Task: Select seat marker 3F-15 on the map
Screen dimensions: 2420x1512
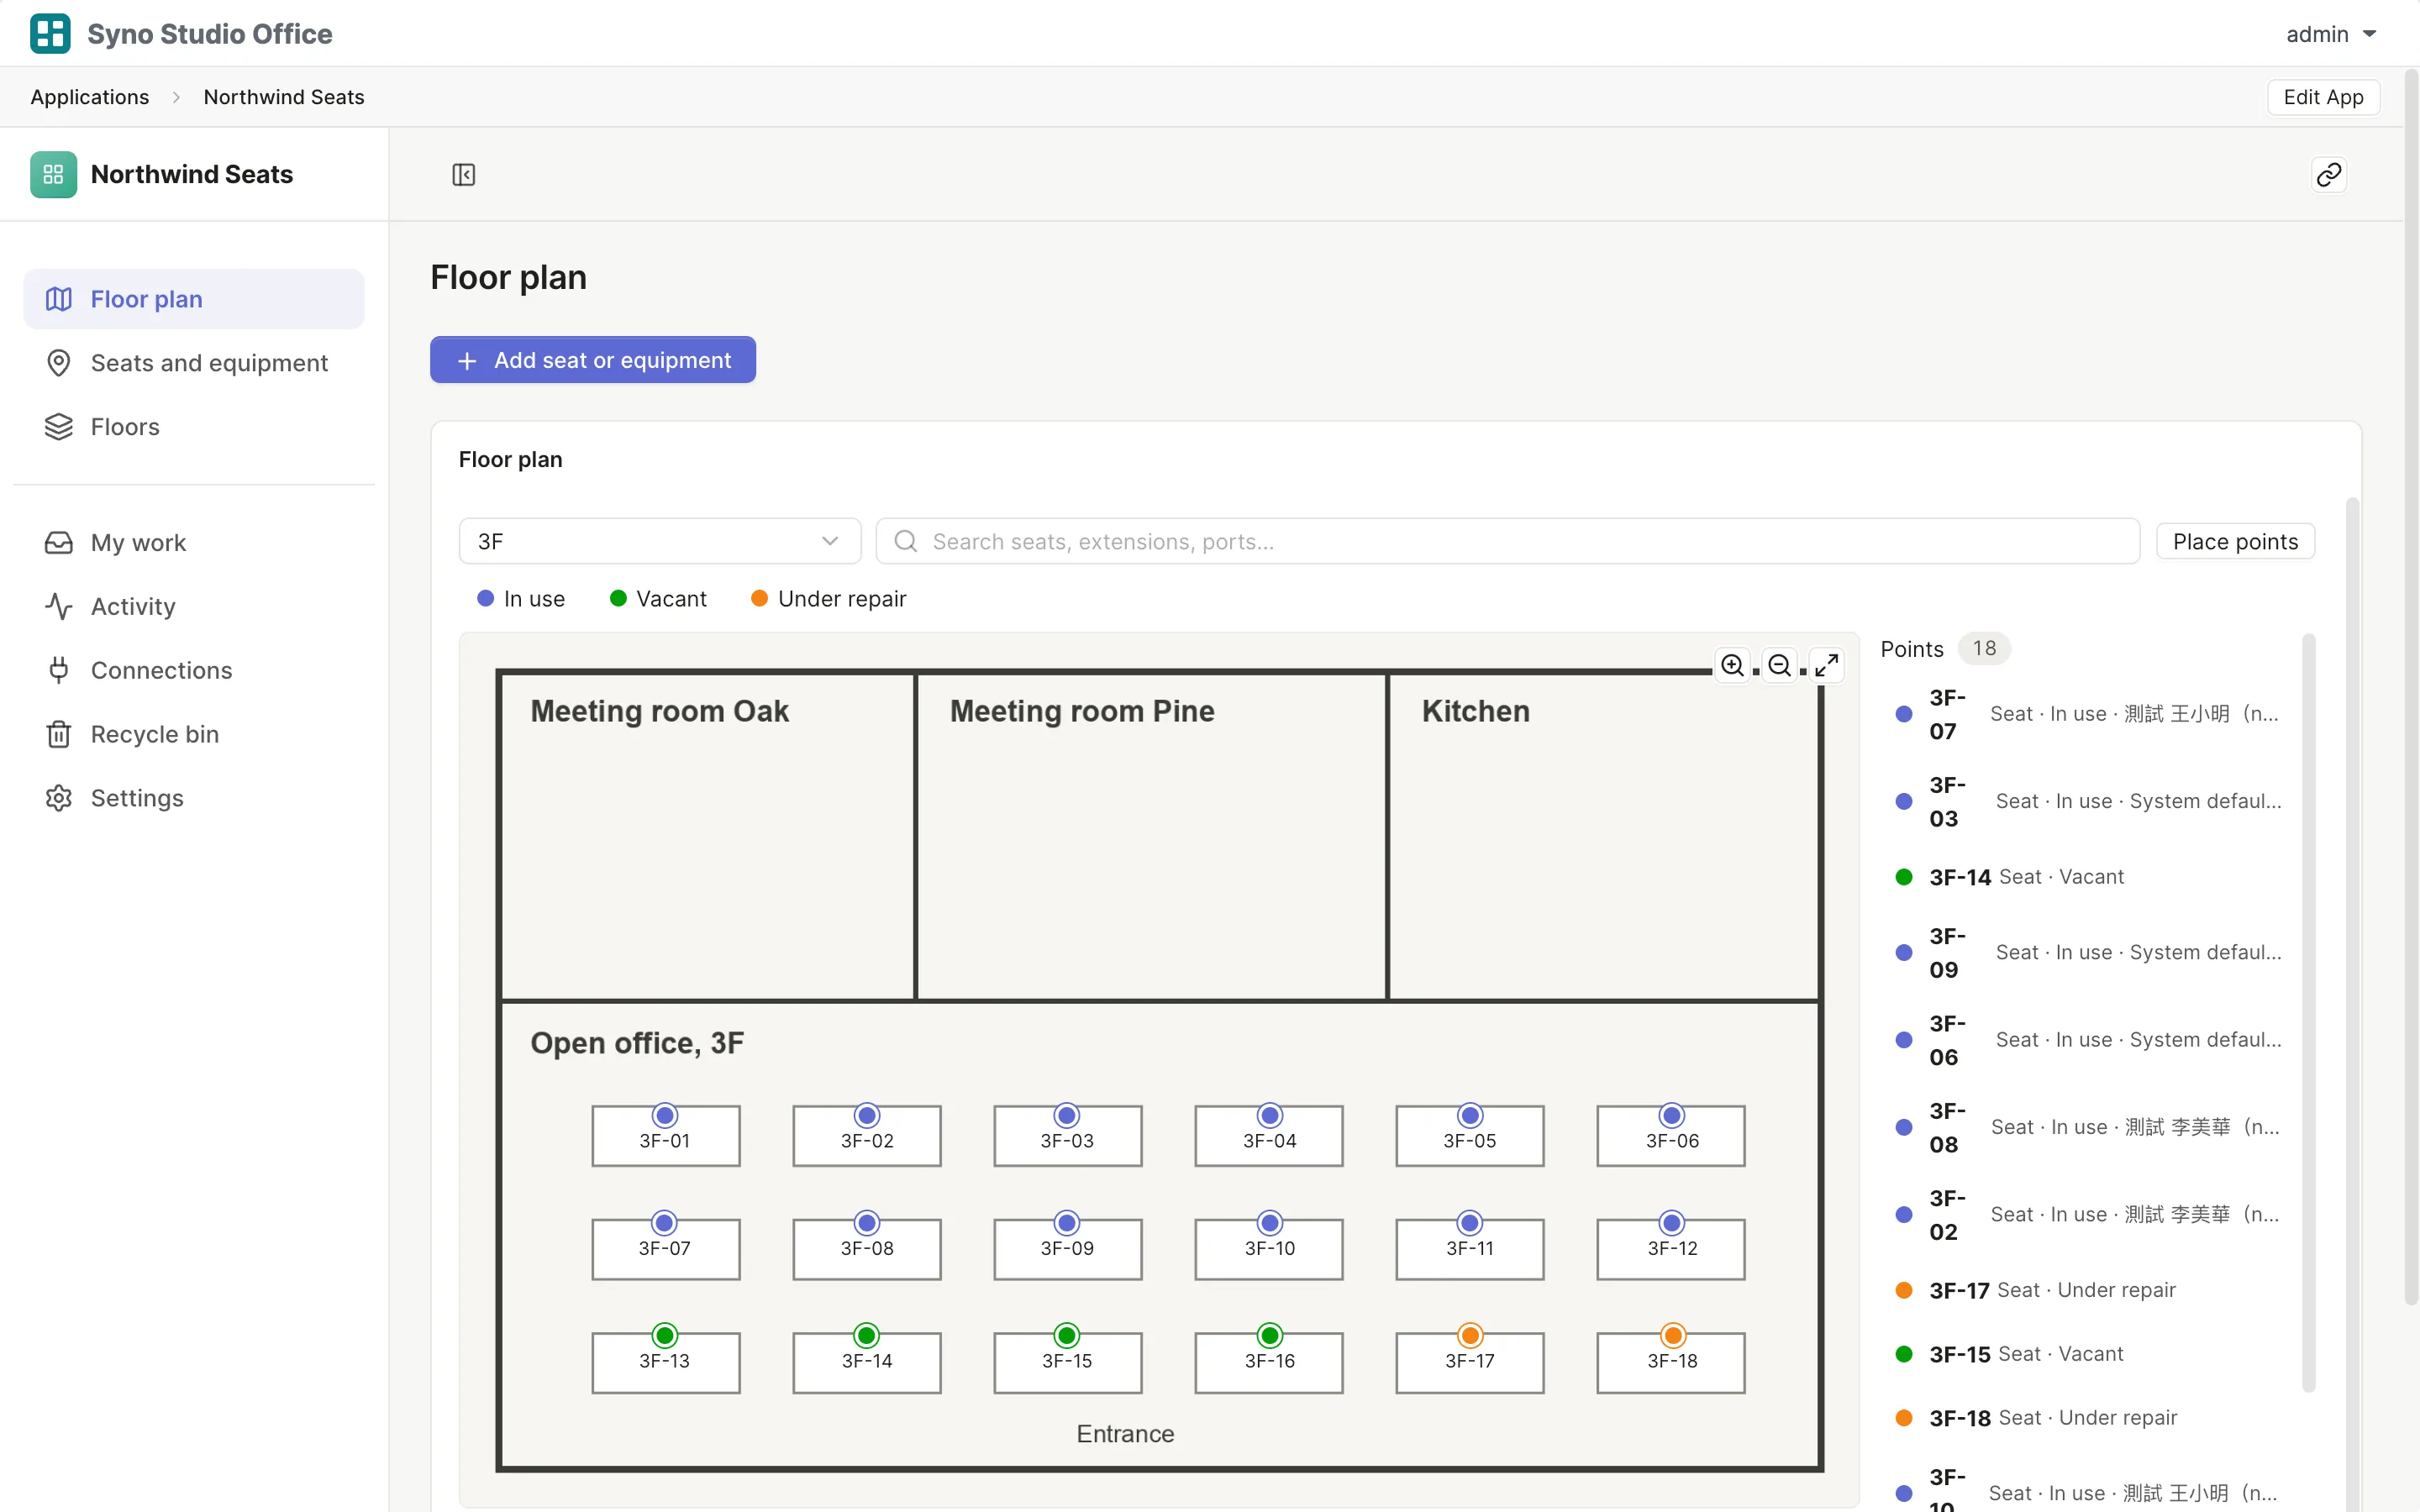Action: click(x=1067, y=1335)
